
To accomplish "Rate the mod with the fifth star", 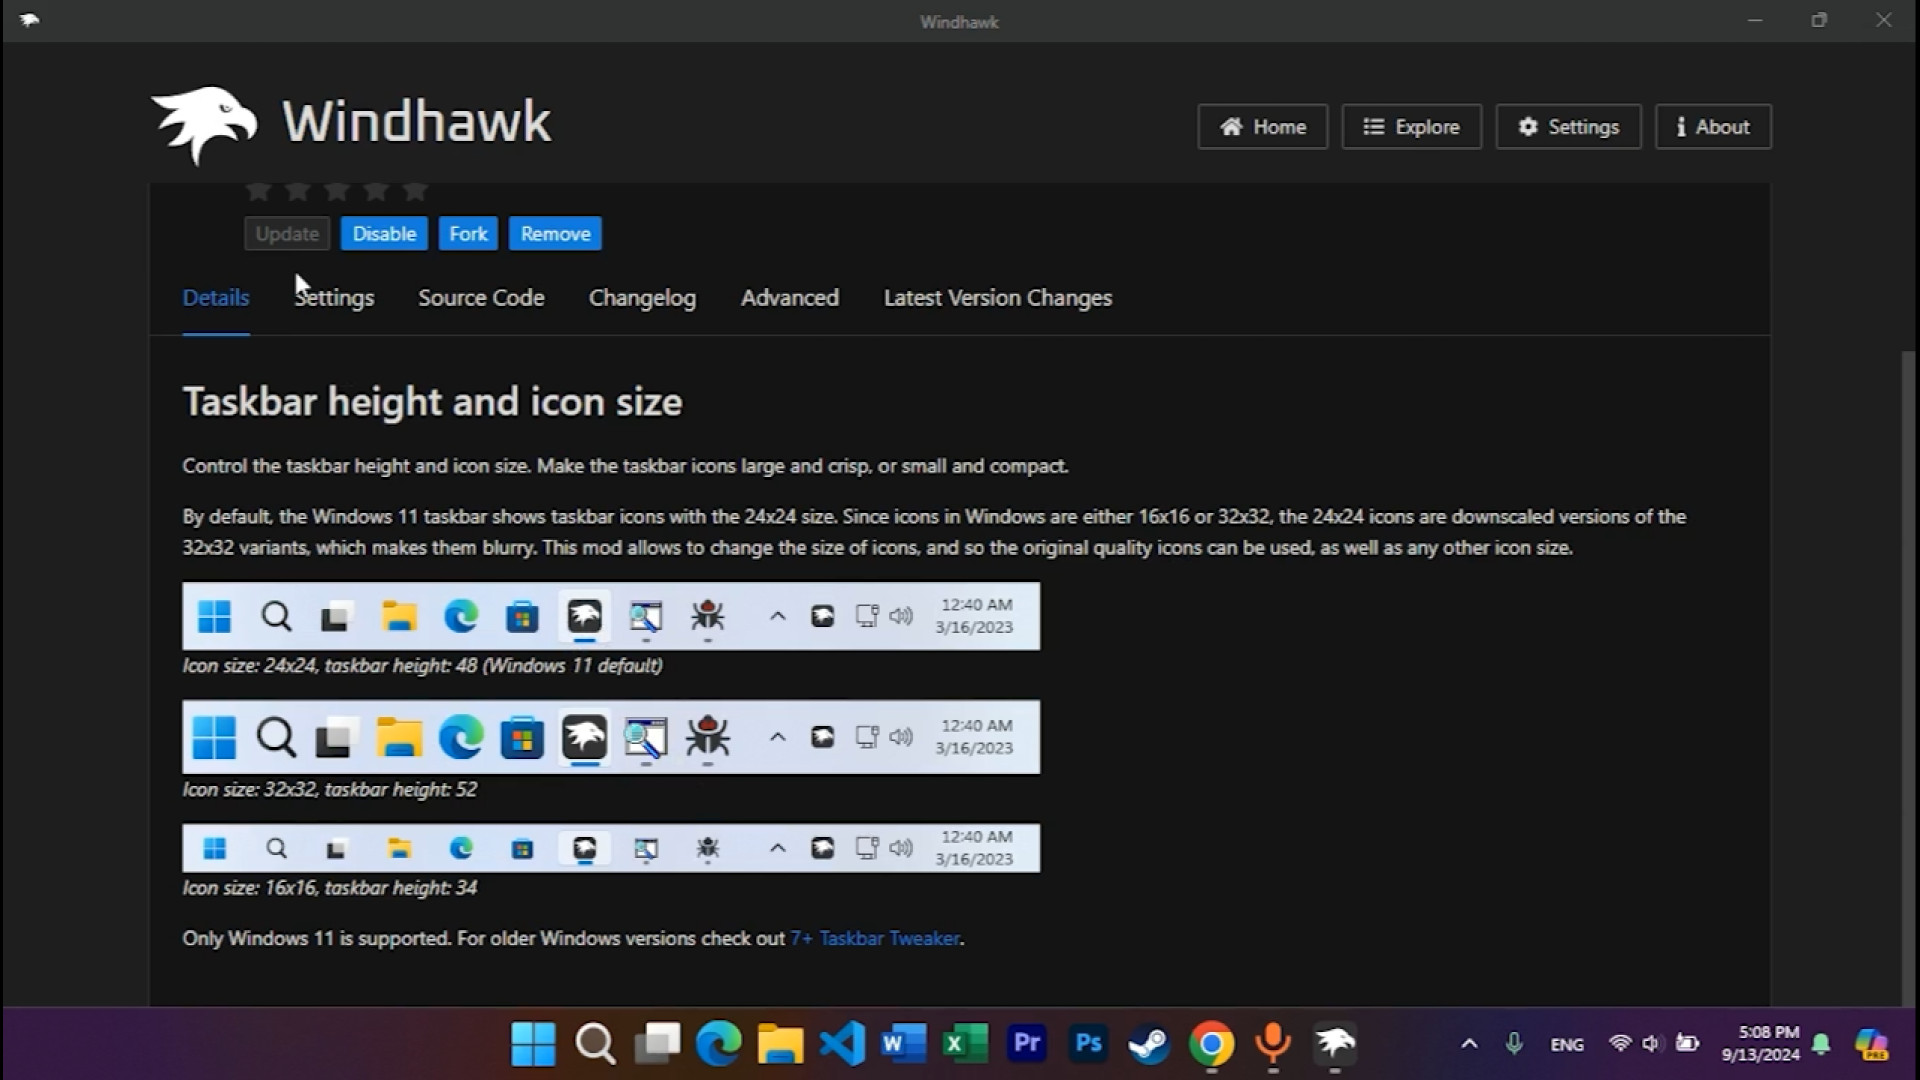I will coord(415,190).
